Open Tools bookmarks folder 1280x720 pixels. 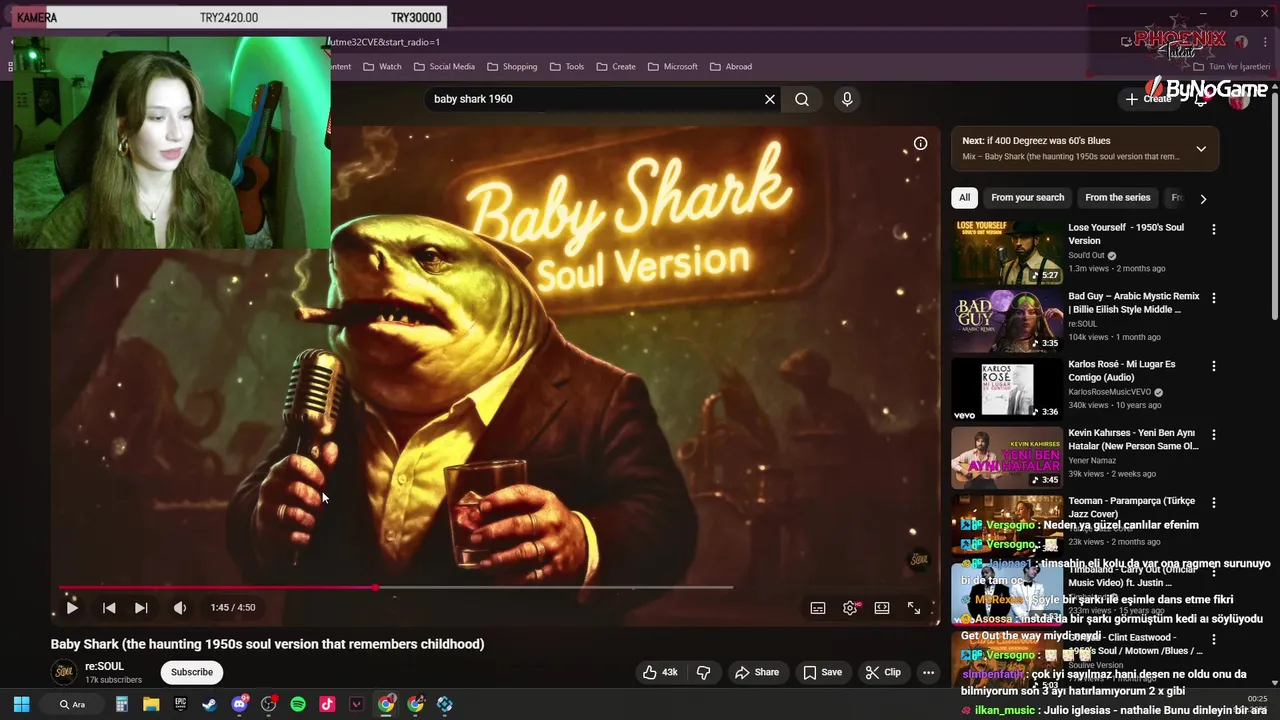(x=566, y=67)
